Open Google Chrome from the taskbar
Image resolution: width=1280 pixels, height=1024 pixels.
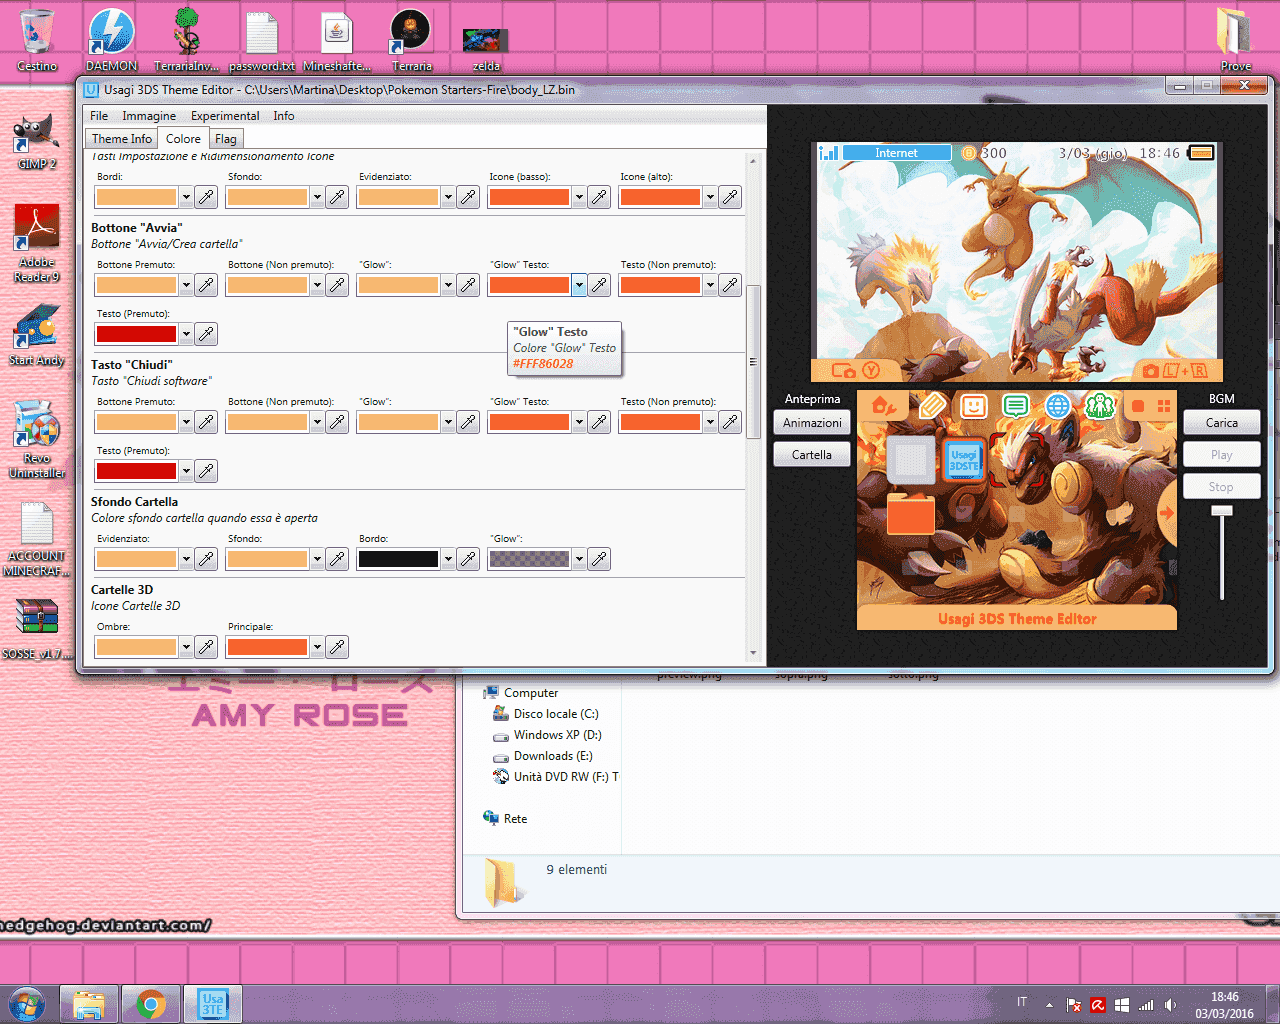tap(151, 1004)
